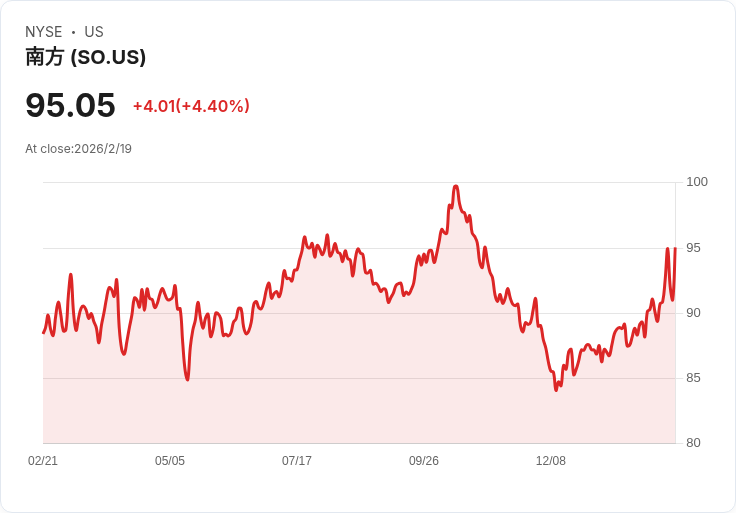Click the 07/17 date on the time axis
Viewport: 736px width, 513px height.
tap(297, 461)
